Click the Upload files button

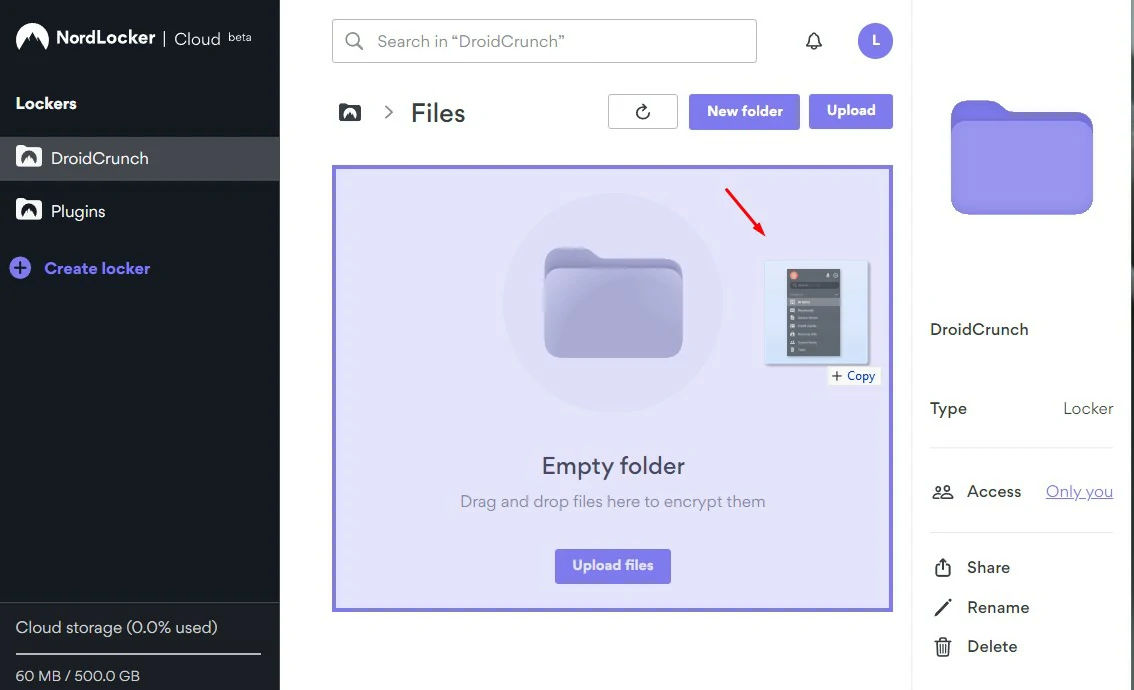pos(613,566)
